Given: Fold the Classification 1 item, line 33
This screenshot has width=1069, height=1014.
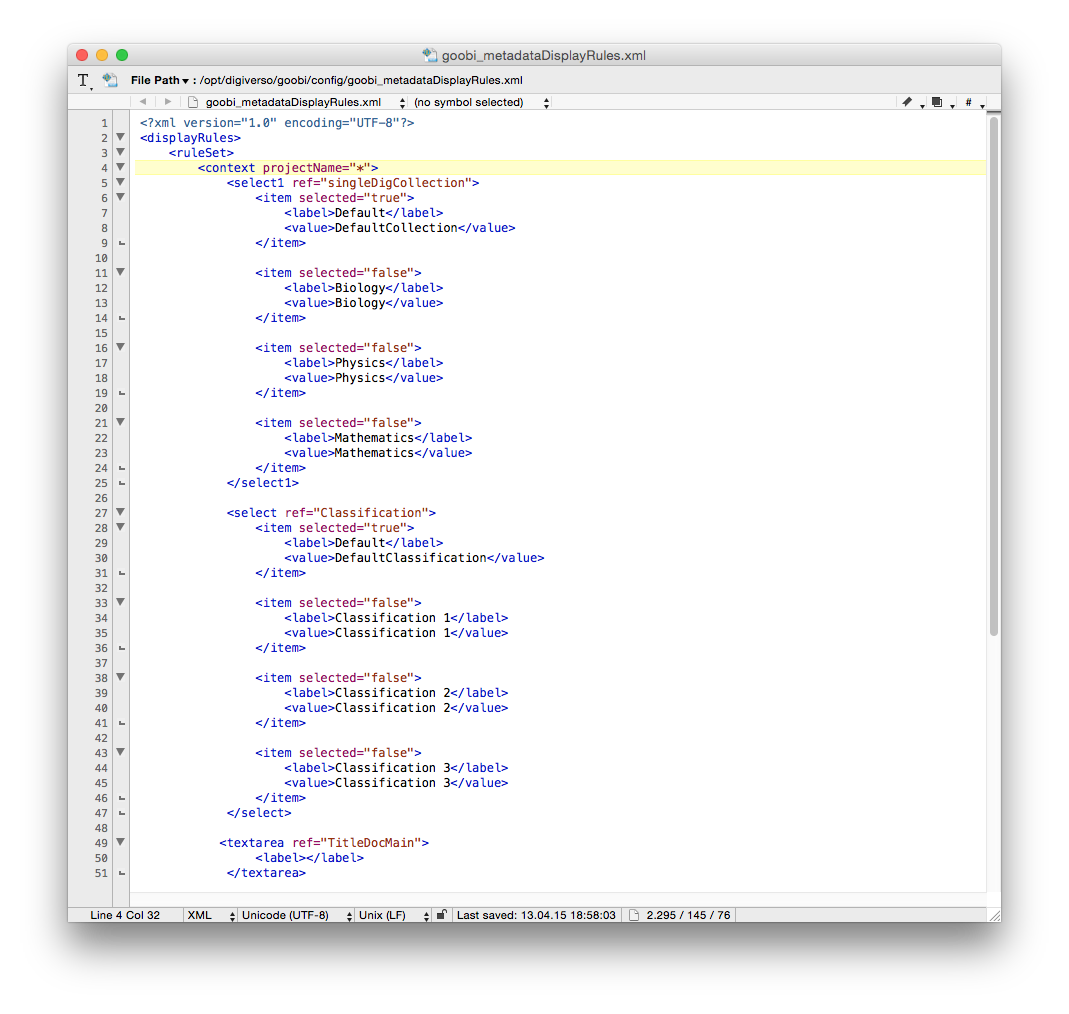Looking at the screenshot, I should tap(121, 602).
